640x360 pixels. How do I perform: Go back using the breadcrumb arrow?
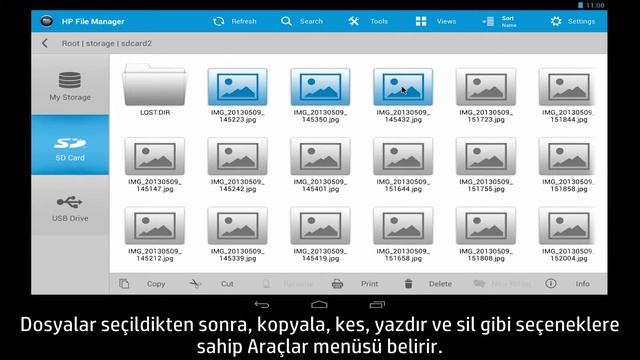pos(45,43)
